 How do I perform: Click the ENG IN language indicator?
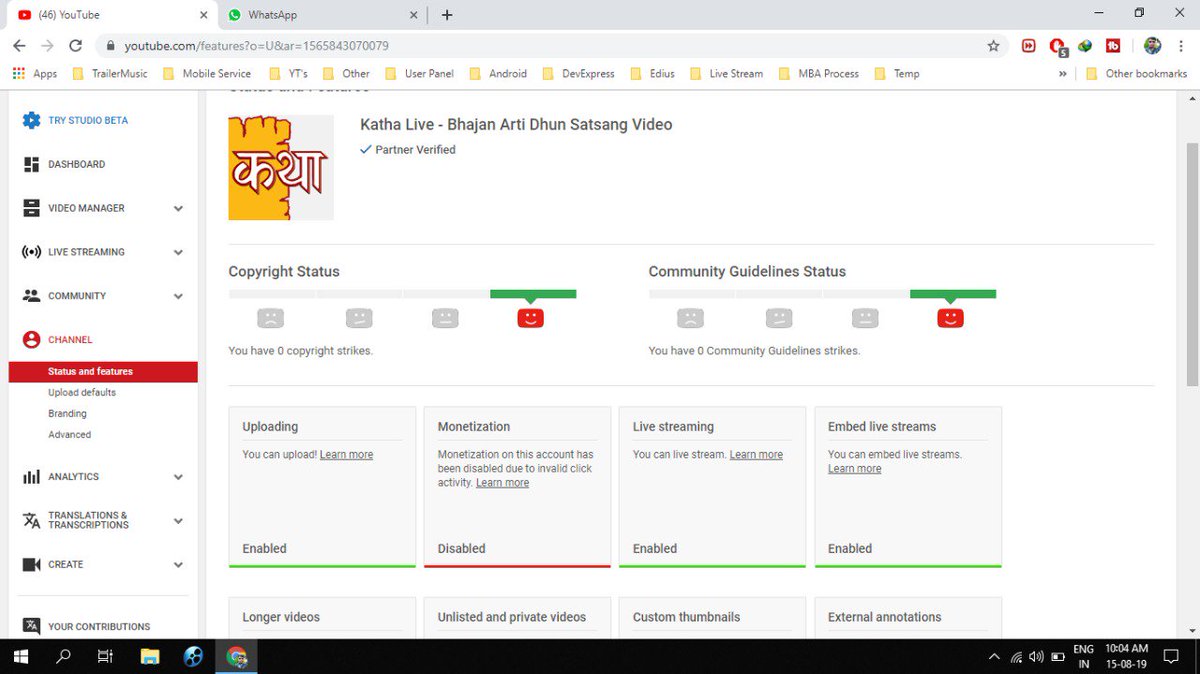(1083, 657)
